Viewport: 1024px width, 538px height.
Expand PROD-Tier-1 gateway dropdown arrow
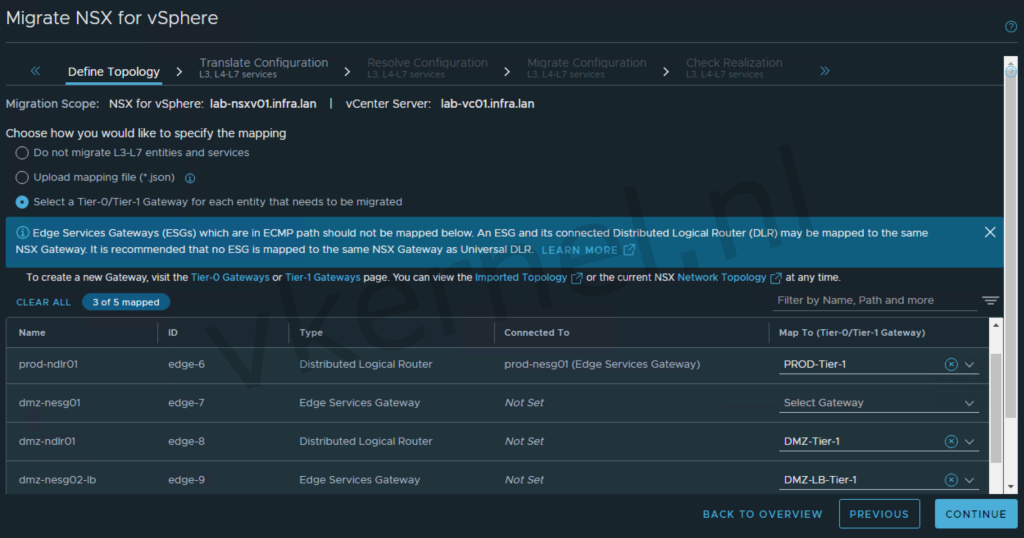[969, 364]
